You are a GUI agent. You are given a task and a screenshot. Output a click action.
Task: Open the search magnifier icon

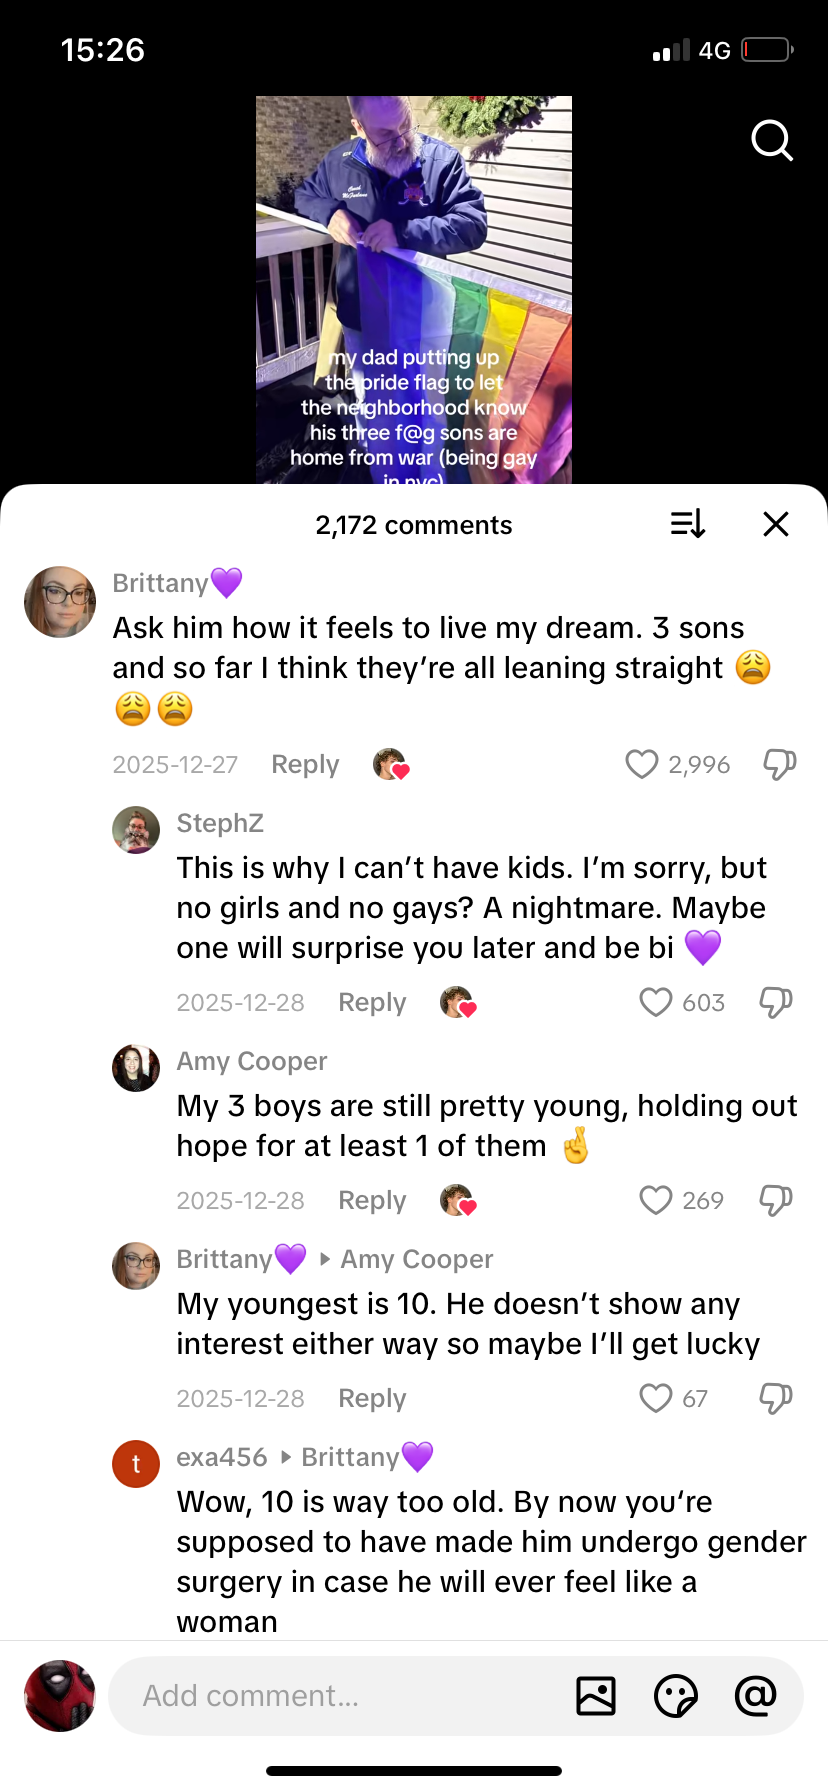point(772,141)
